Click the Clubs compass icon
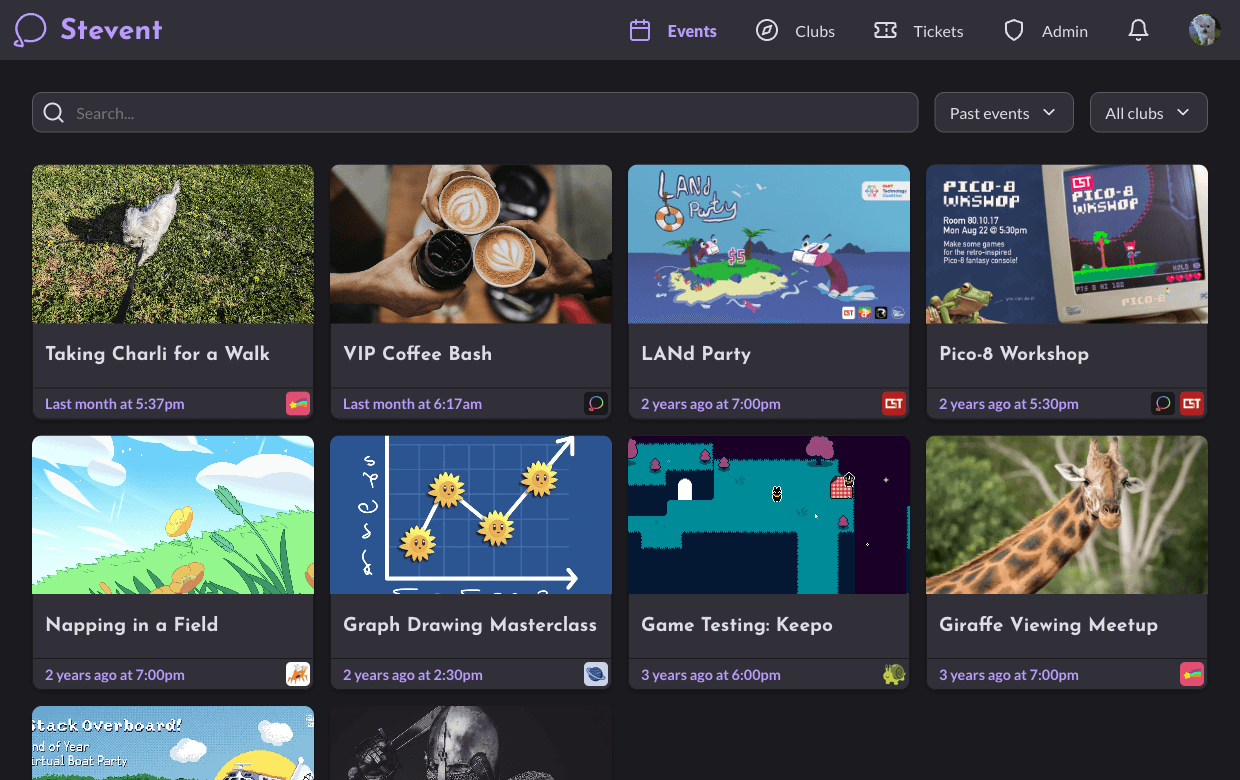The image size is (1240, 780). tap(767, 31)
